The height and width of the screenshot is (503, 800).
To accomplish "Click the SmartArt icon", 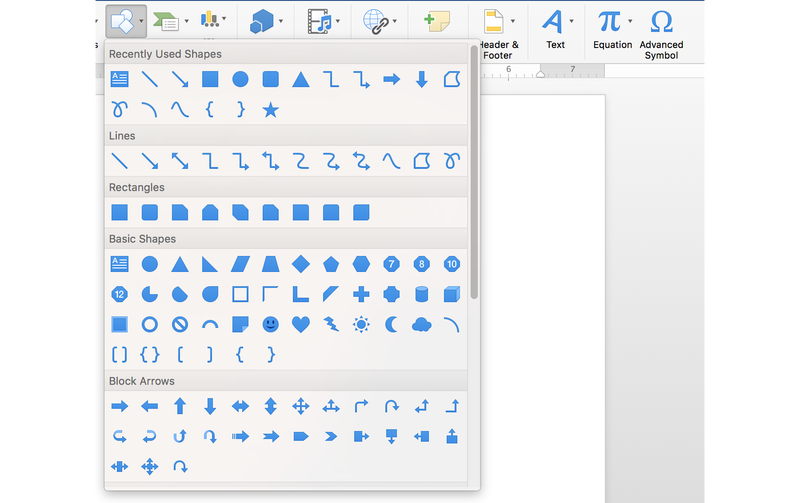I will pos(166,21).
